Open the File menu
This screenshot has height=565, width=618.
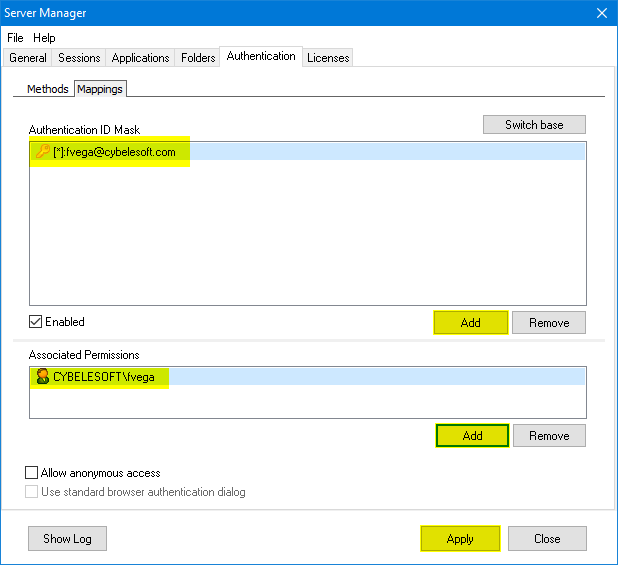[15, 38]
